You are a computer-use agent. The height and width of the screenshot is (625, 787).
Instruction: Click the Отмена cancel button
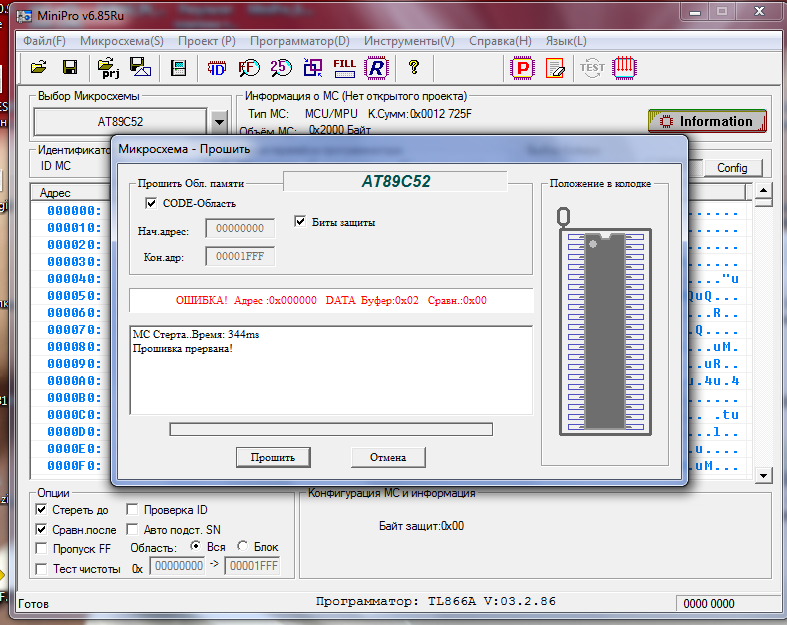pos(388,457)
